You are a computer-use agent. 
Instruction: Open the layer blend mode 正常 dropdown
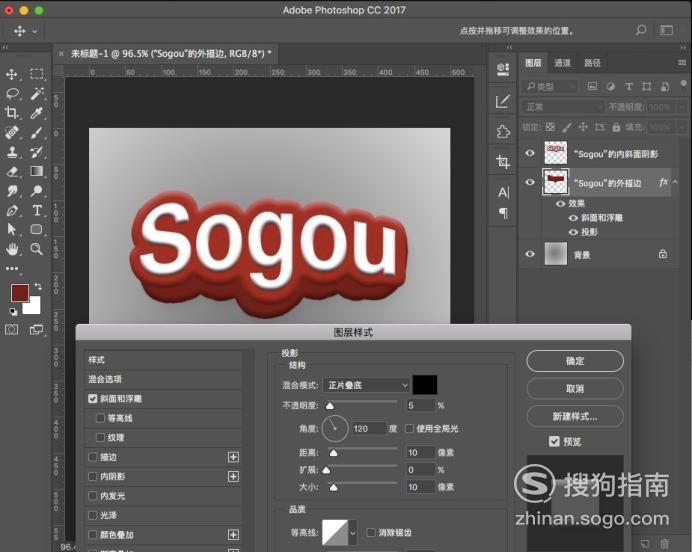point(563,107)
